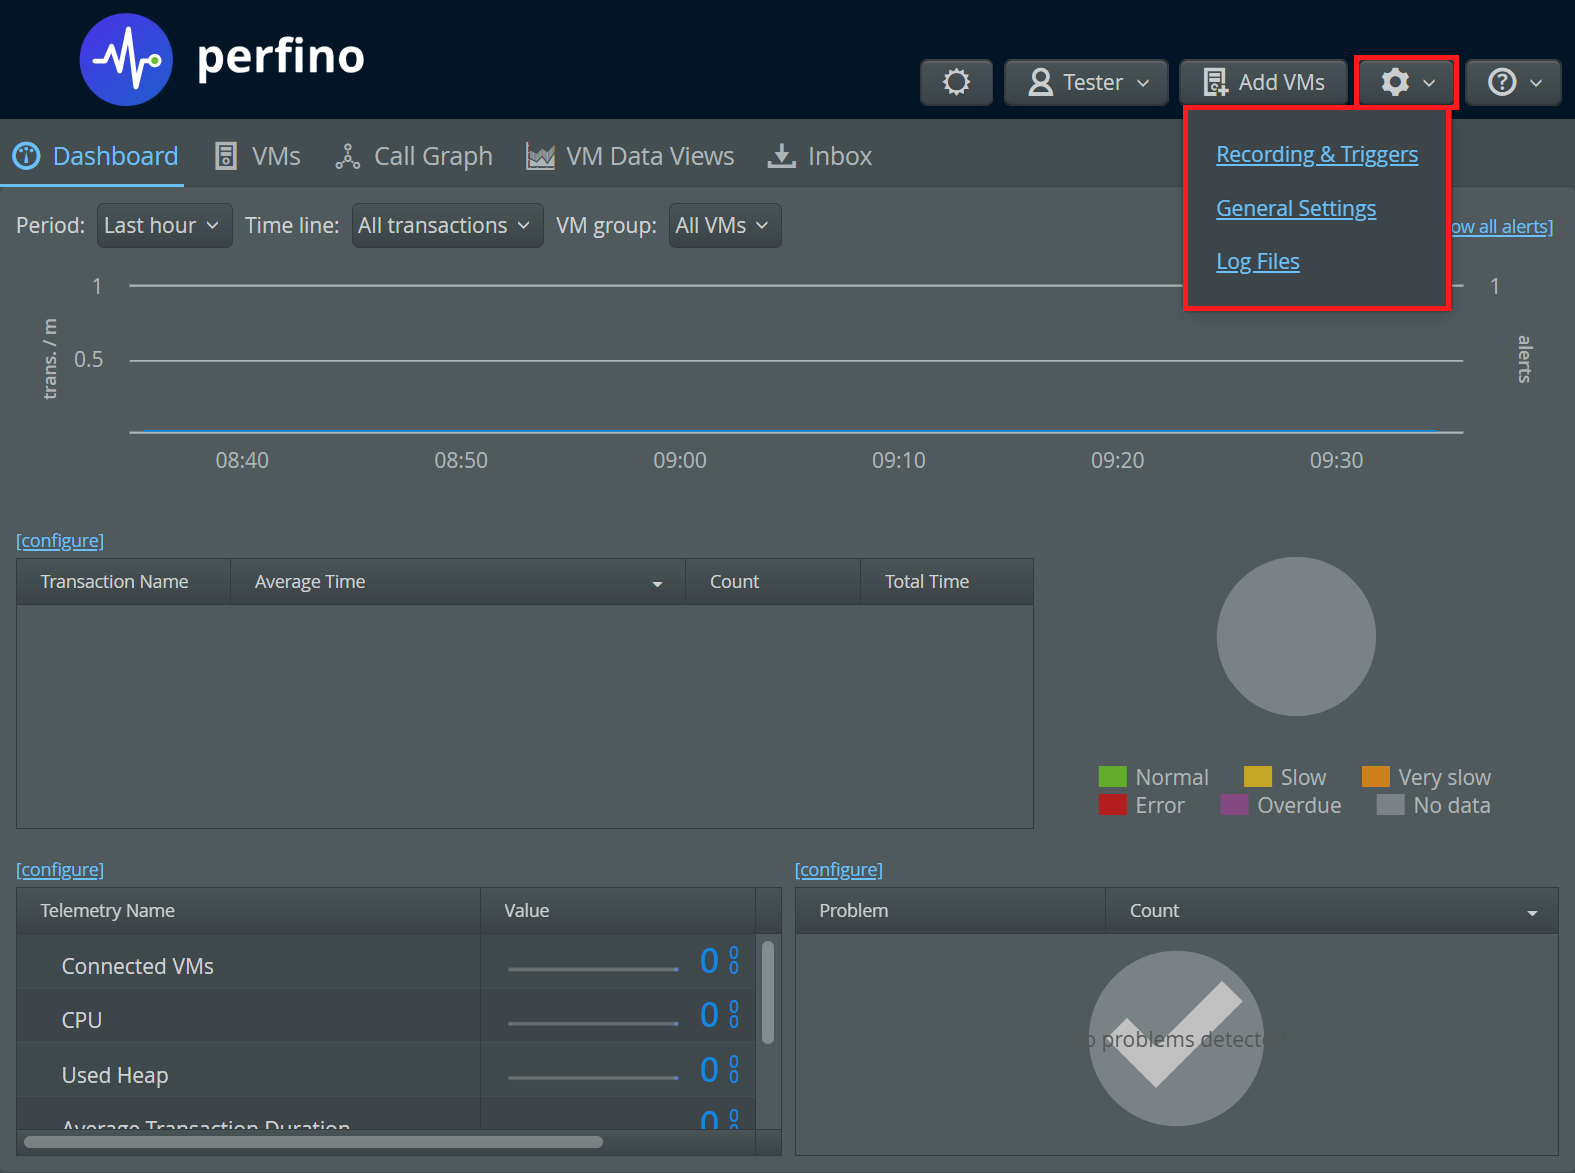Viewport: 1575px width, 1173px height.
Task: Switch to the VMs tab
Action: tap(258, 156)
